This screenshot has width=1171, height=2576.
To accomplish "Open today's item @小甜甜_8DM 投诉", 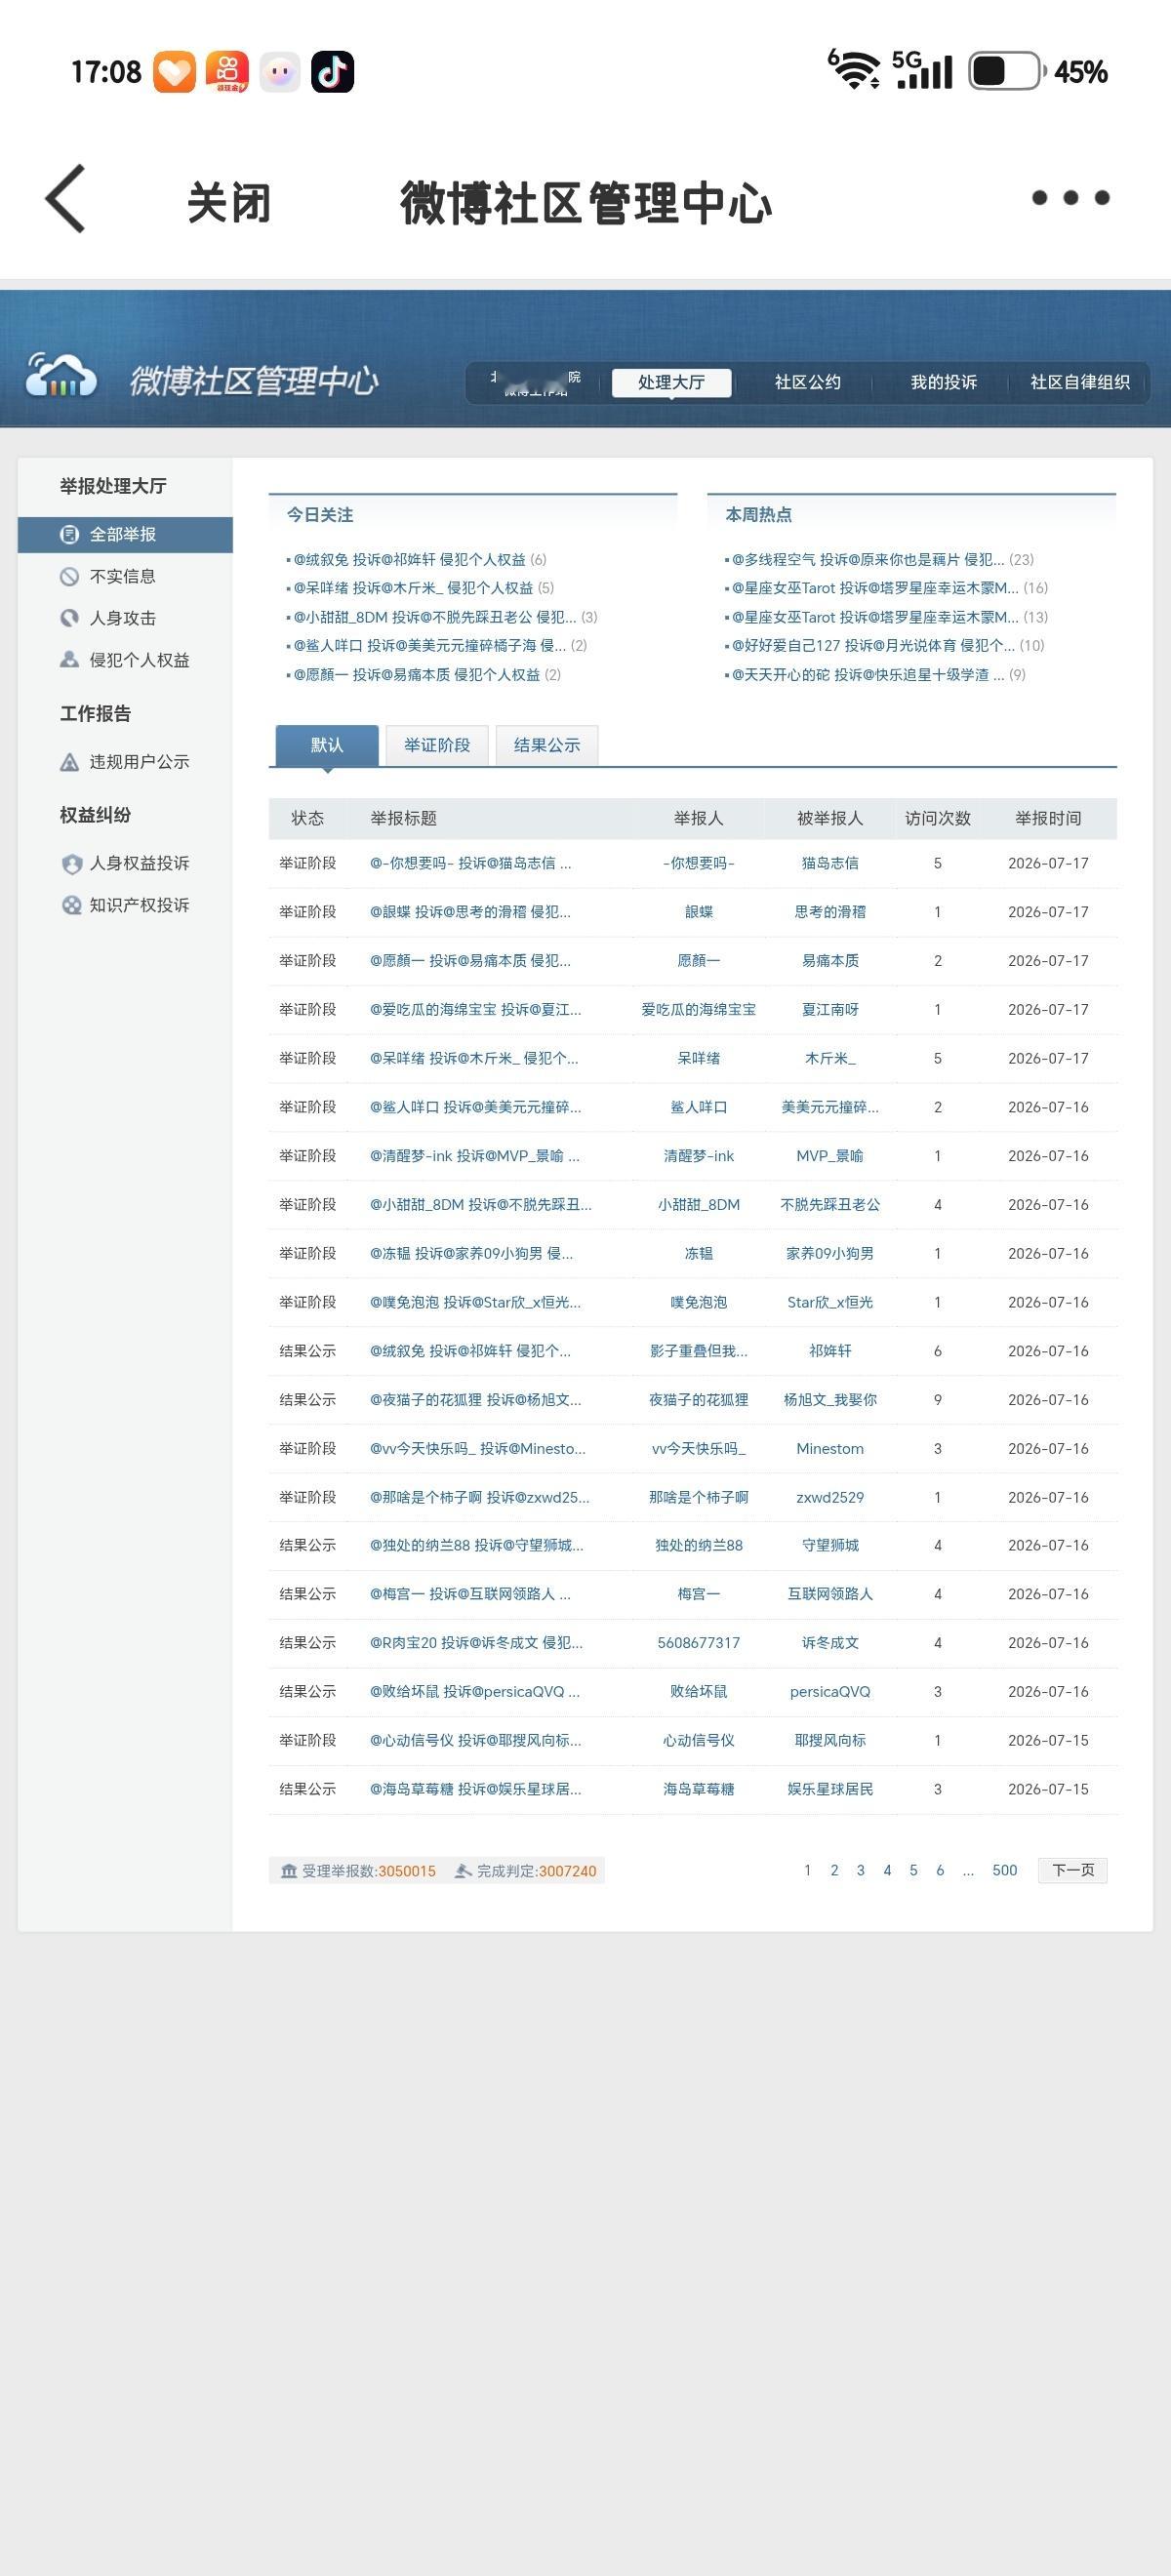I will click(x=435, y=617).
